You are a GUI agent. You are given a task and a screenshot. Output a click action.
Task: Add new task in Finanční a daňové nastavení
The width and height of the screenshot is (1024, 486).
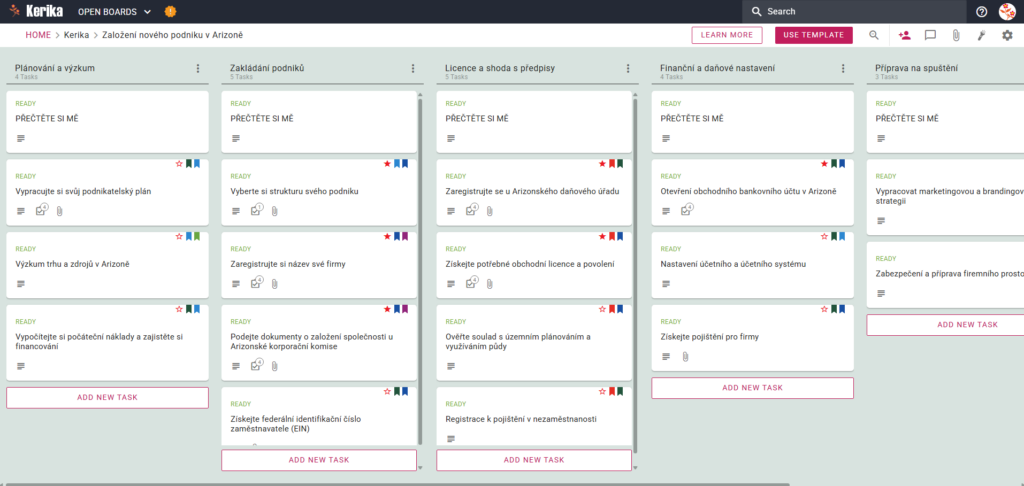coord(752,388)
